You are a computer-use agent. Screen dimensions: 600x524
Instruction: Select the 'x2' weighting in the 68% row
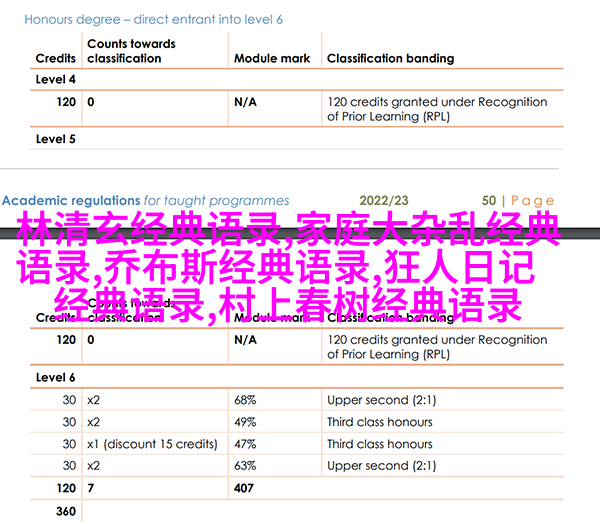93,400
